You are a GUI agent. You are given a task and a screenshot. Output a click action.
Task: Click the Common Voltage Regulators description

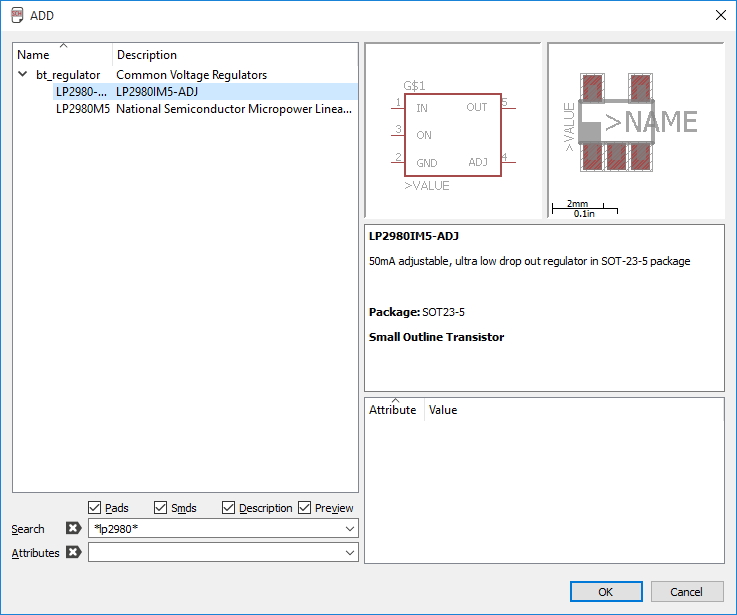[x=191, y=75]
